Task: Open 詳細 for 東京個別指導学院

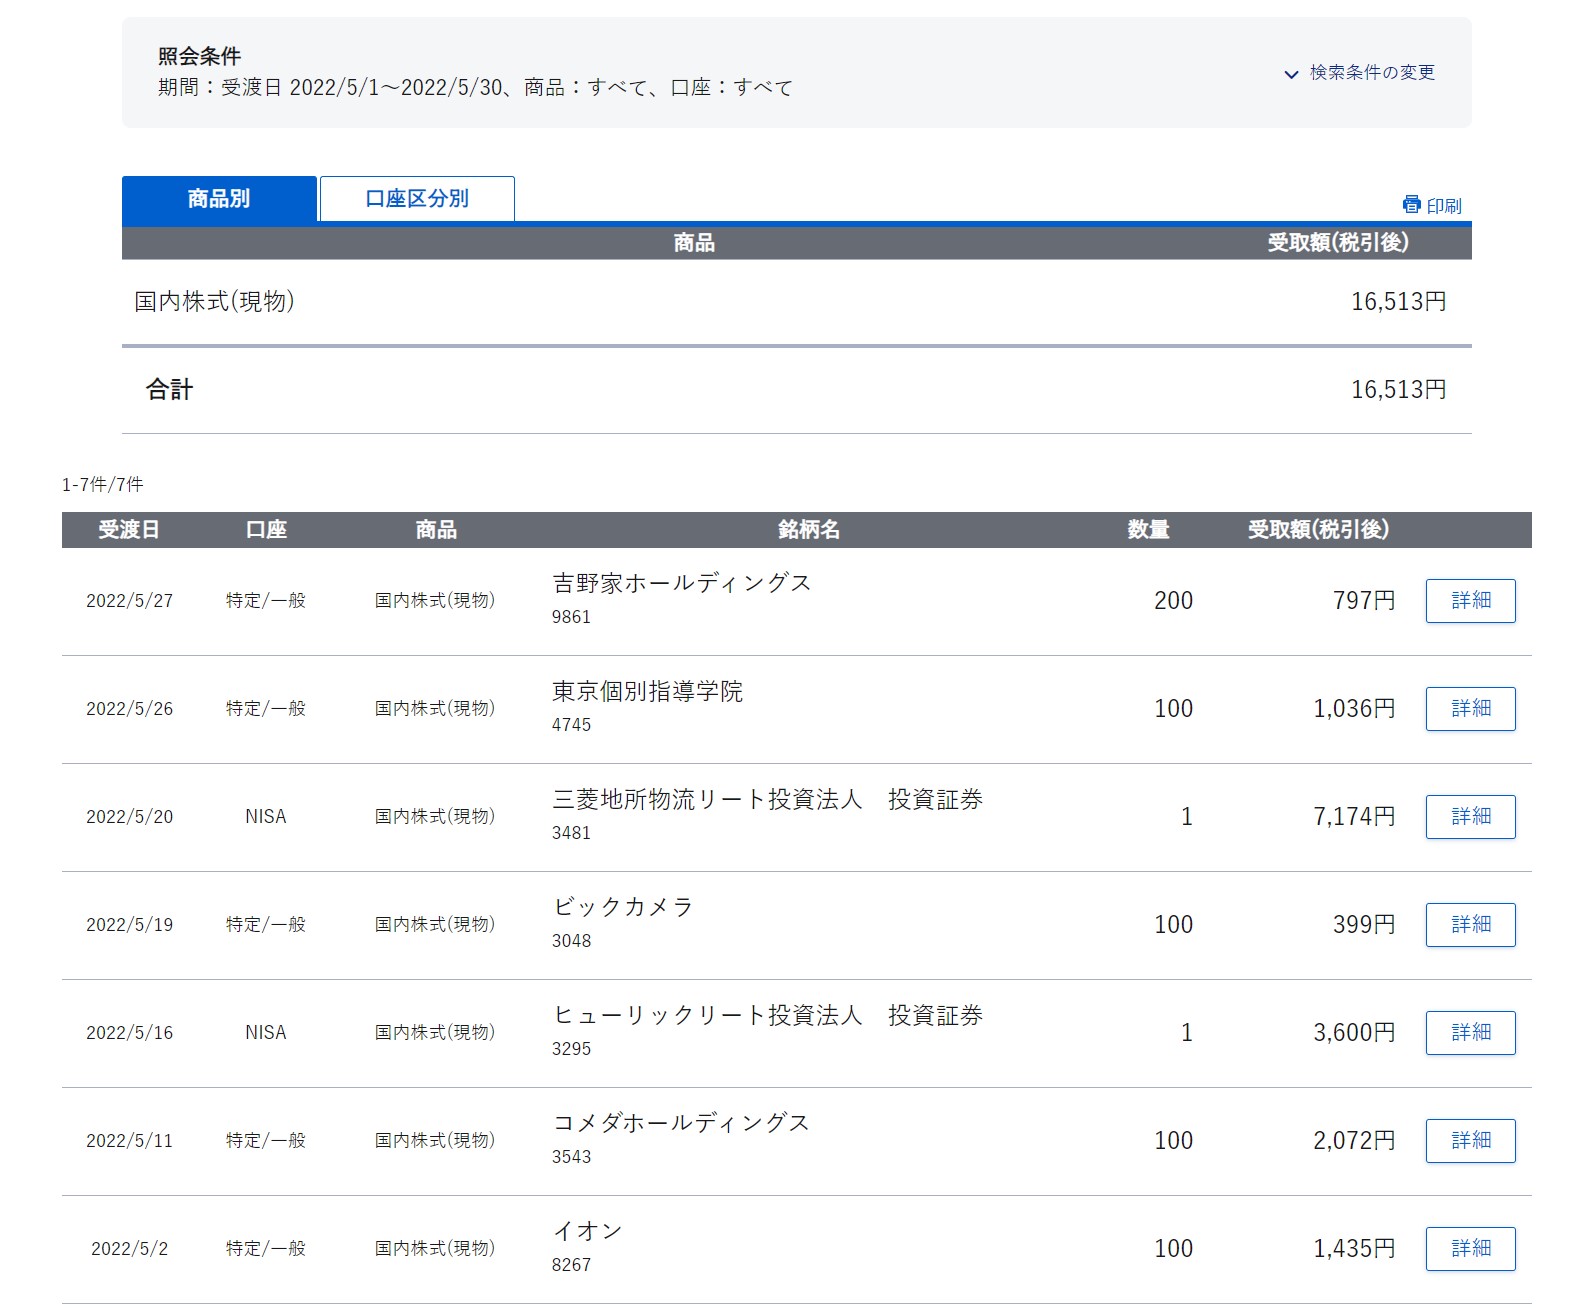Action: [1470, 709]
